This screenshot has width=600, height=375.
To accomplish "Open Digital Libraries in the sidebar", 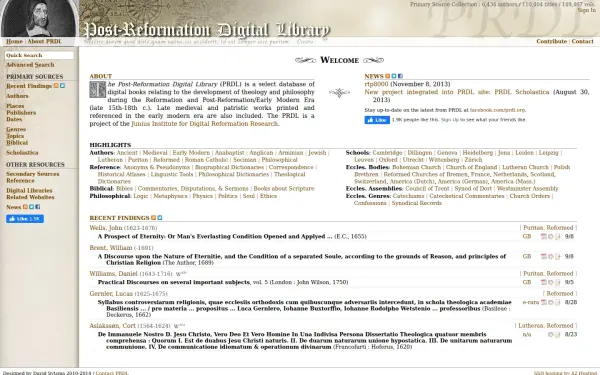I will (29, 190).
